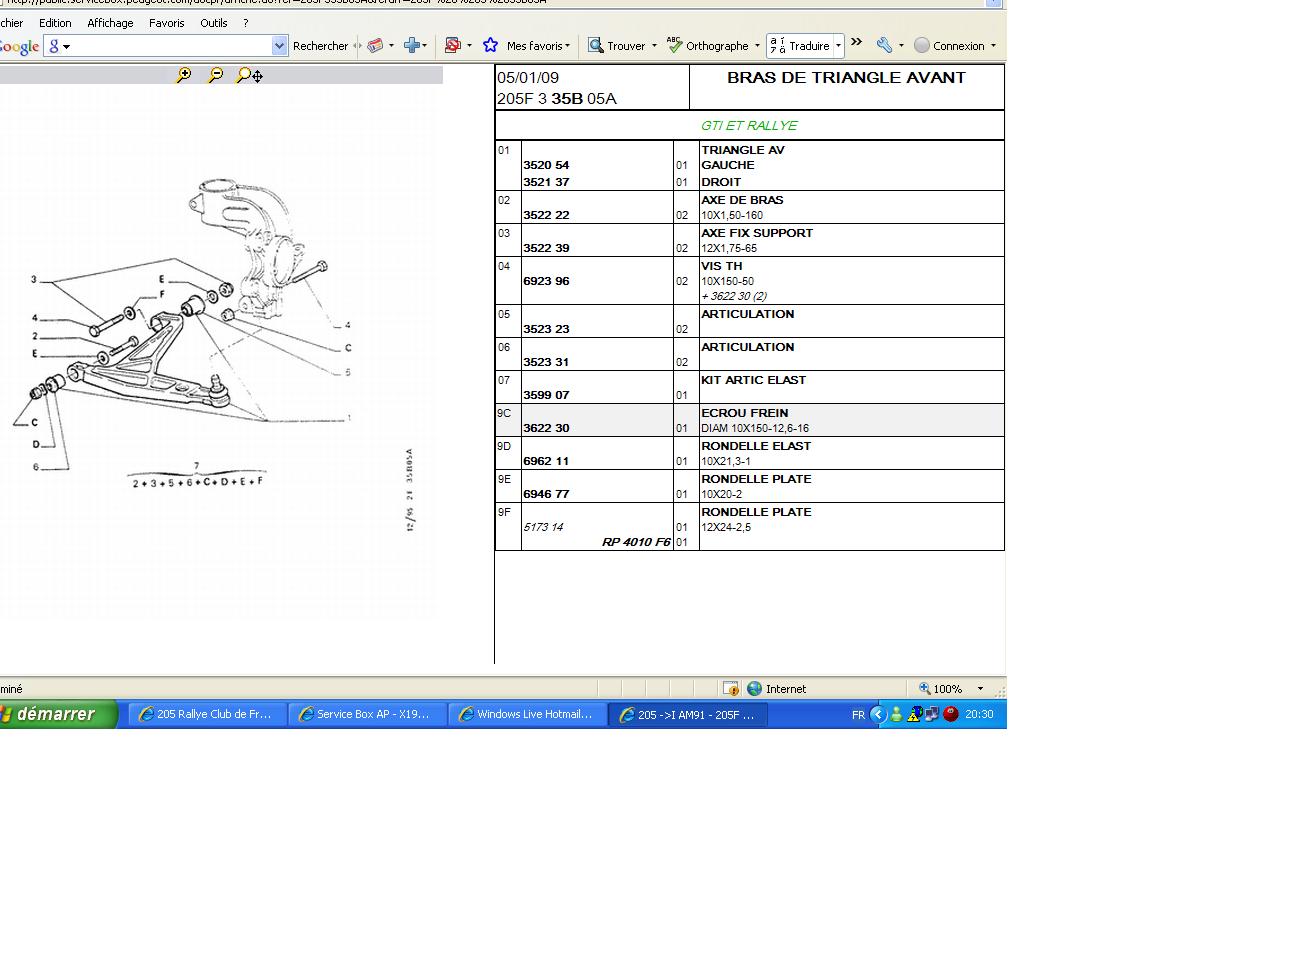Expand the Mes favoris dropdown

tap(567, 46)
